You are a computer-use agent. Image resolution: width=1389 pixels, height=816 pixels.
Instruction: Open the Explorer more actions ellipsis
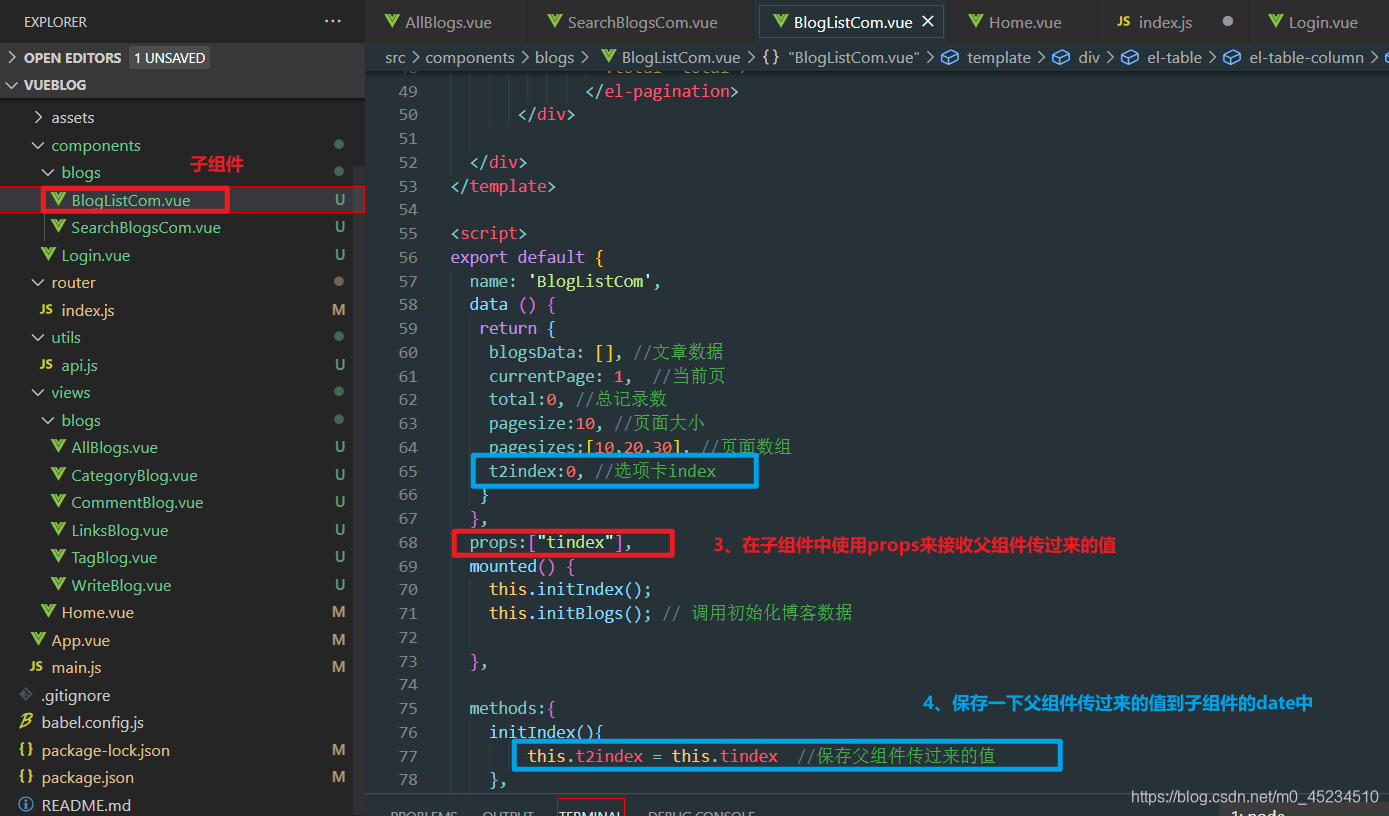pyautogui.click(x=333, y=21)
